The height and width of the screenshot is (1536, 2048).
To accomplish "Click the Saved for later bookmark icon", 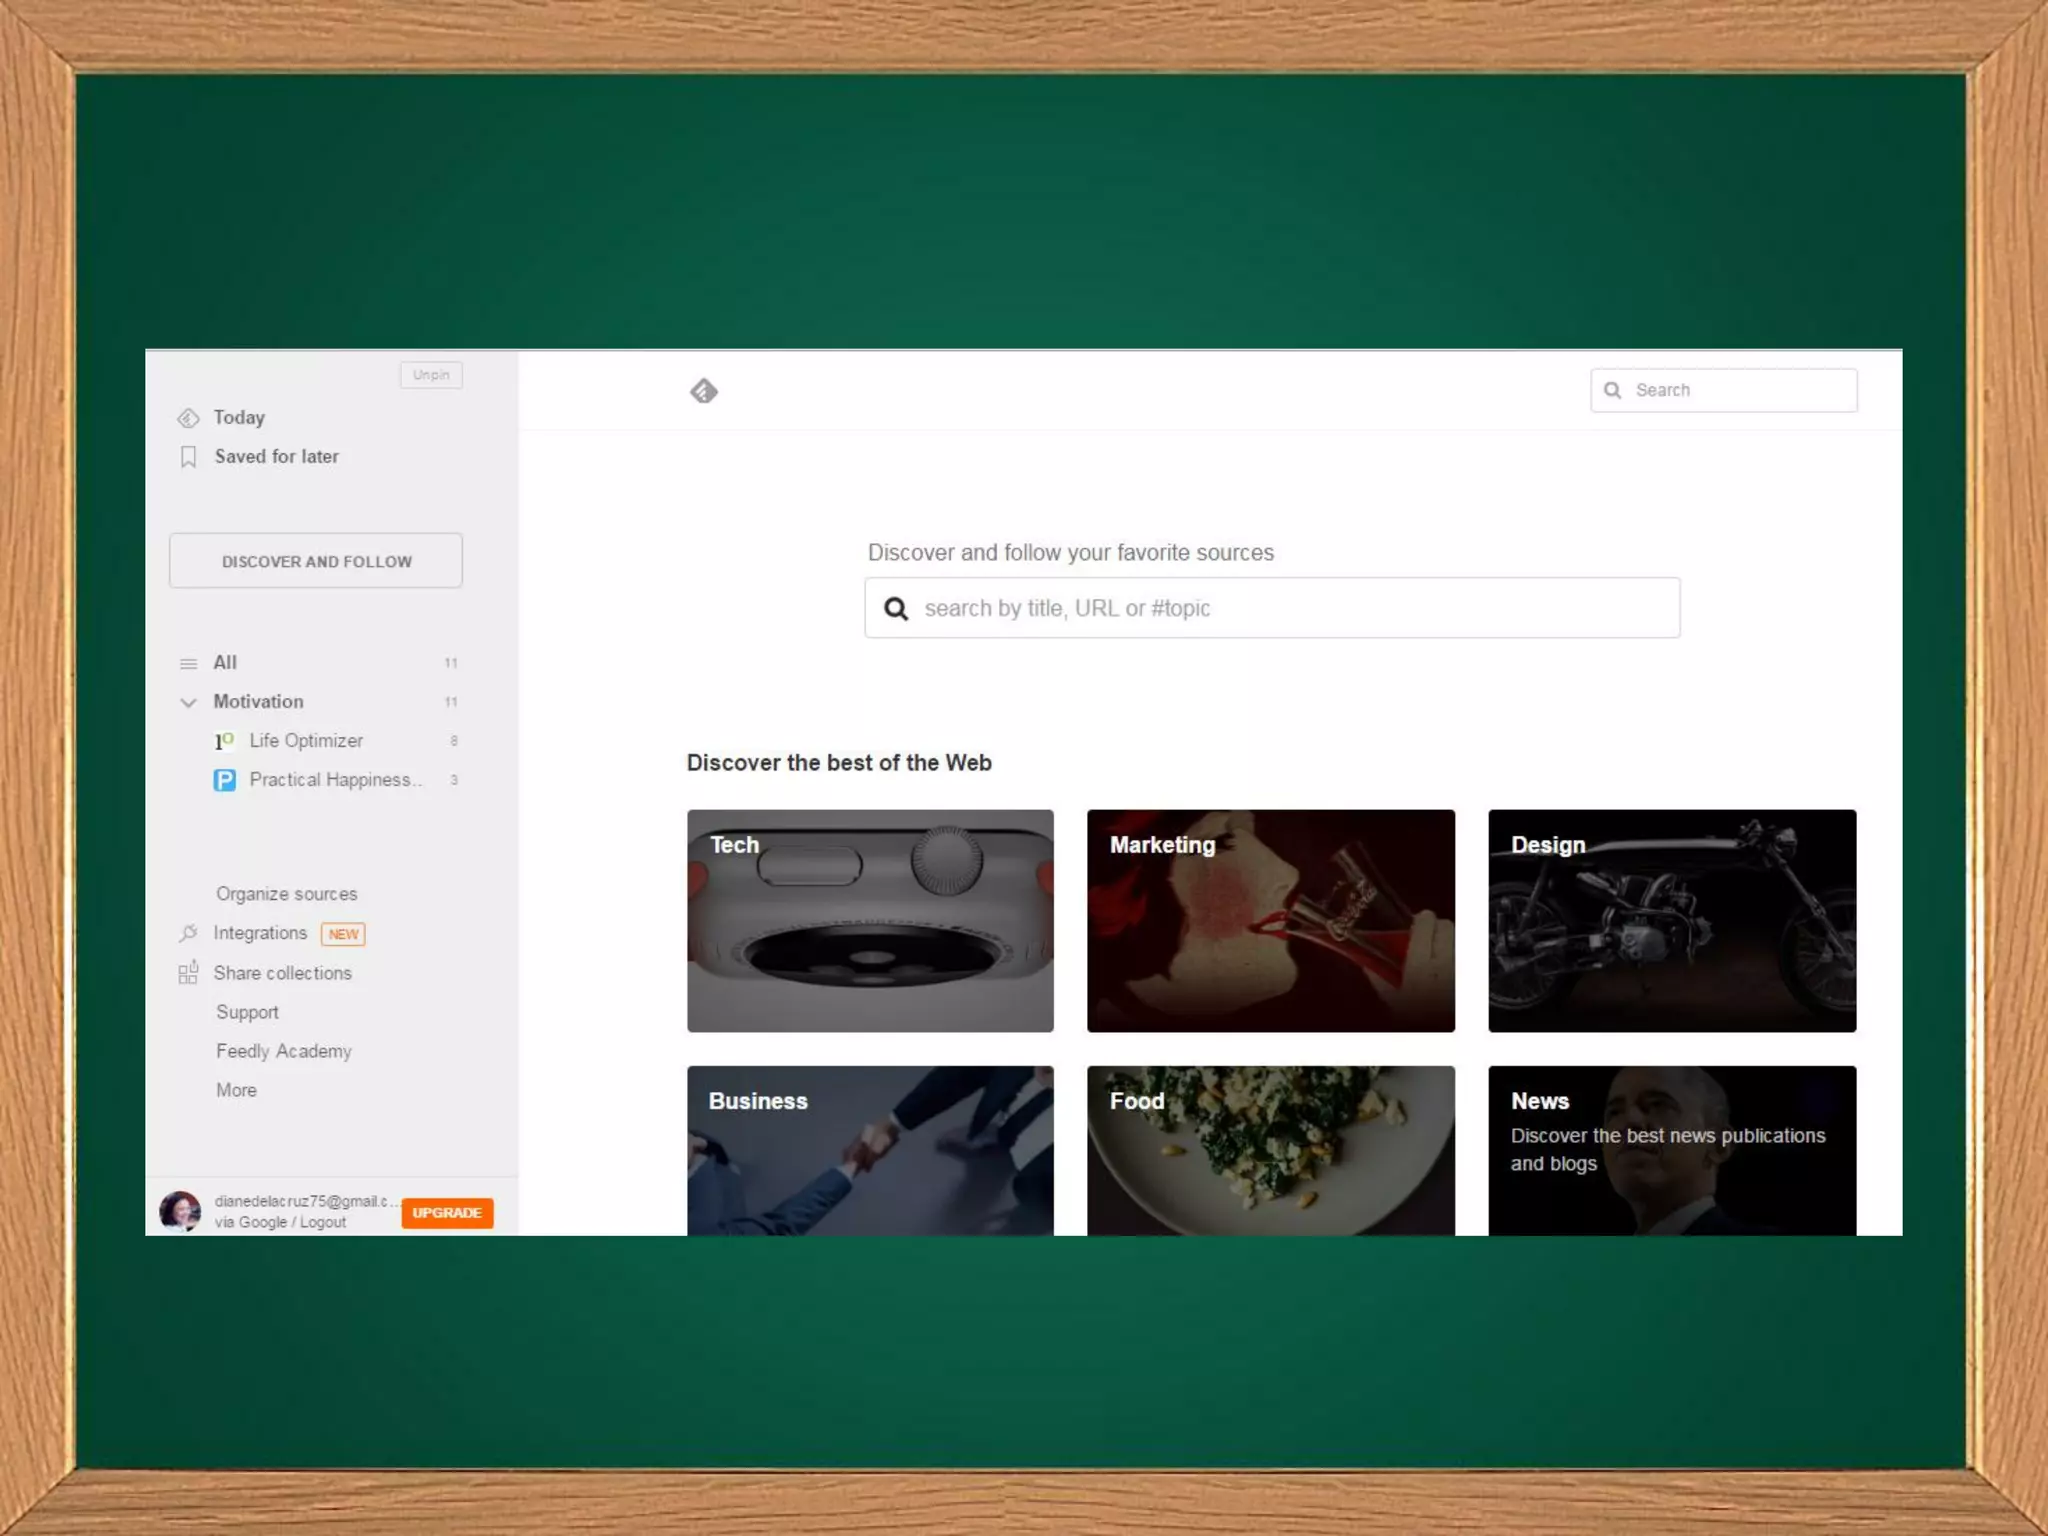I will tap(188, 457).
